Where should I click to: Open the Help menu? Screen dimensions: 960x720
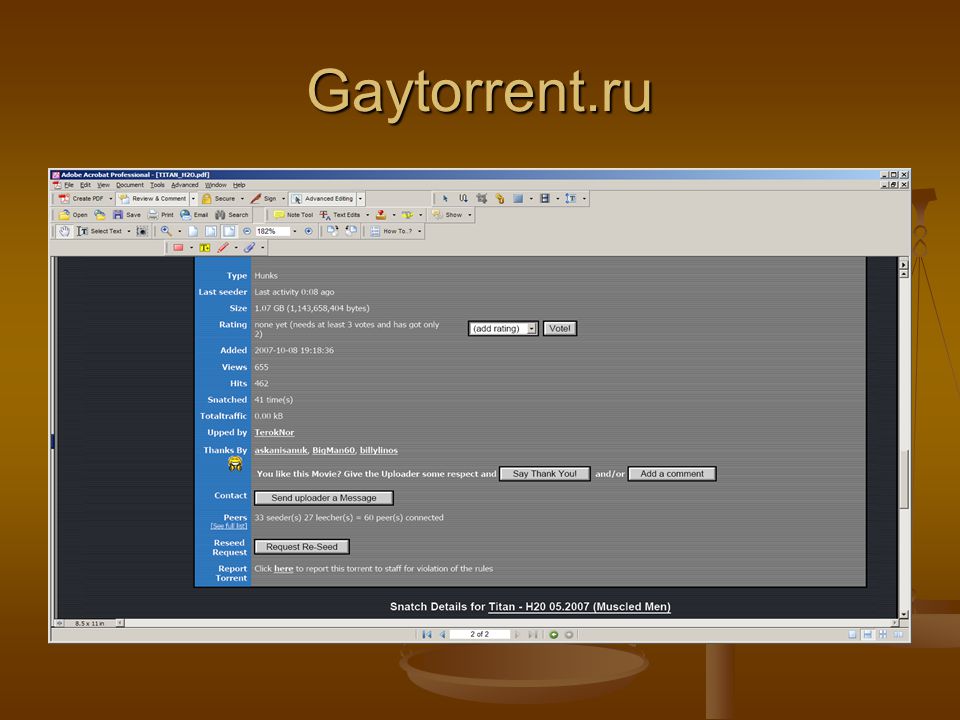tap(239, 184)
